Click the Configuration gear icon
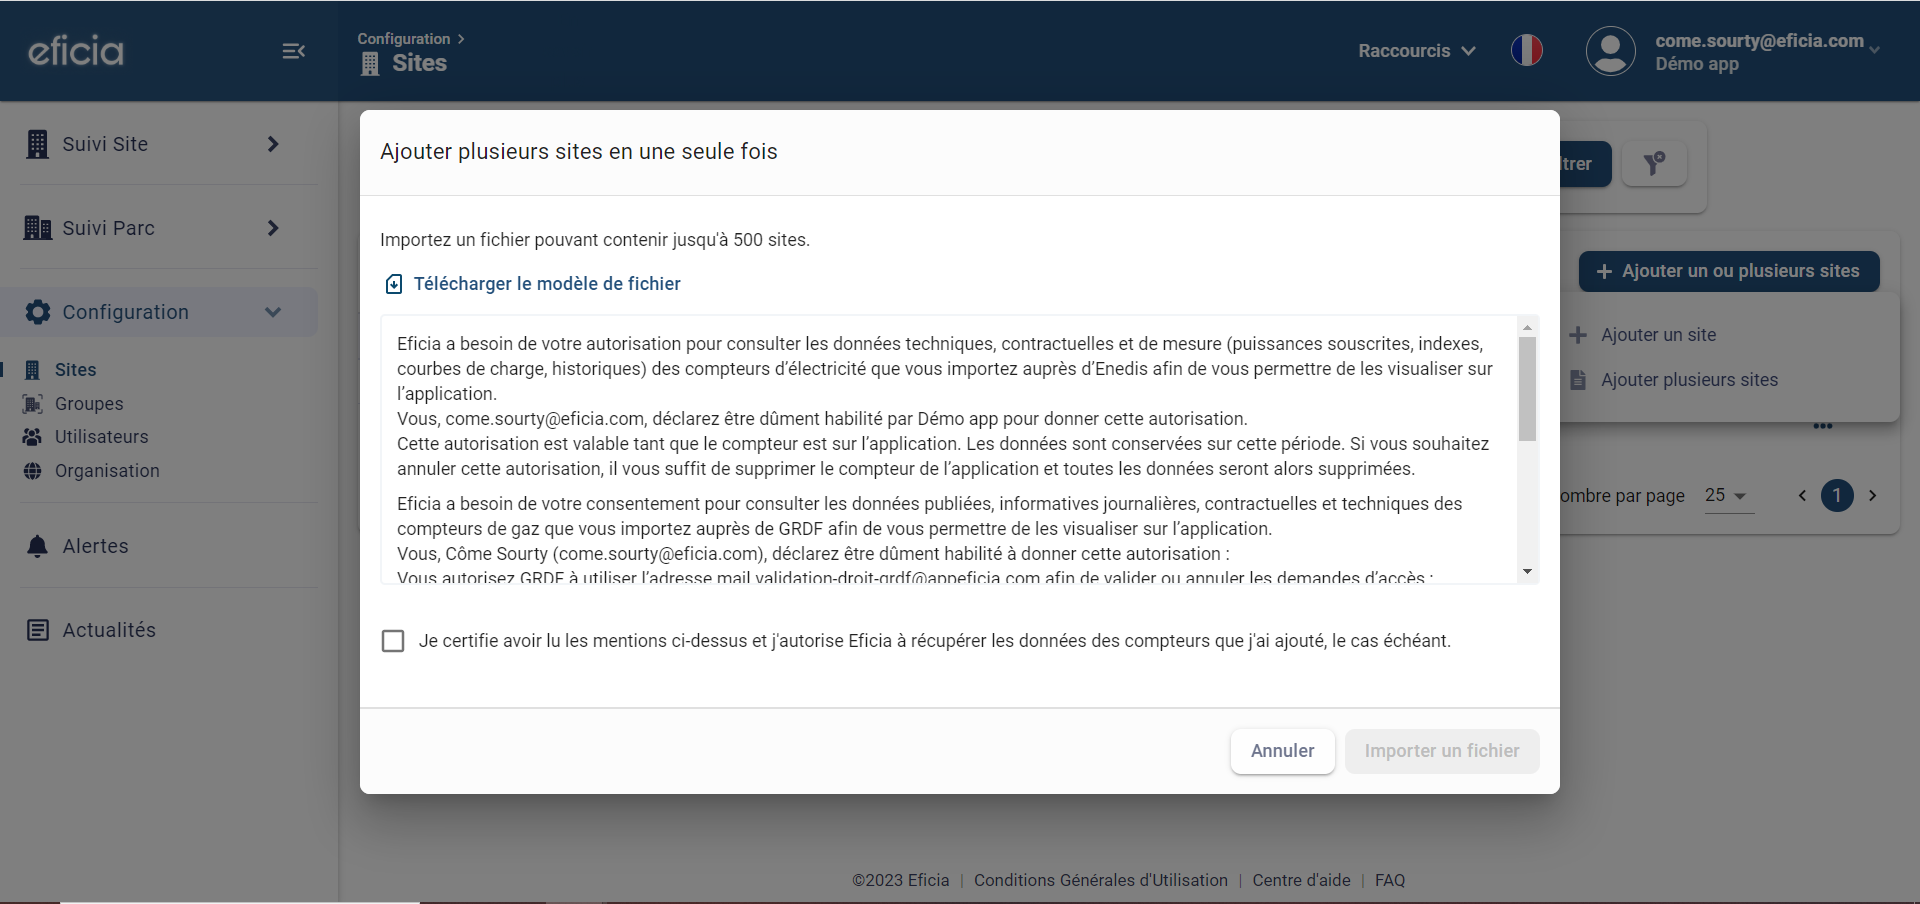Image resolution: width=1920 pixels, height=904 pixels. [38, 312]
